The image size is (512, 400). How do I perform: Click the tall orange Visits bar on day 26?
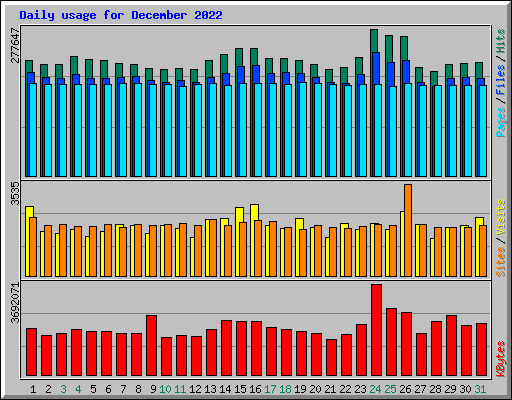tap(408, 230)
